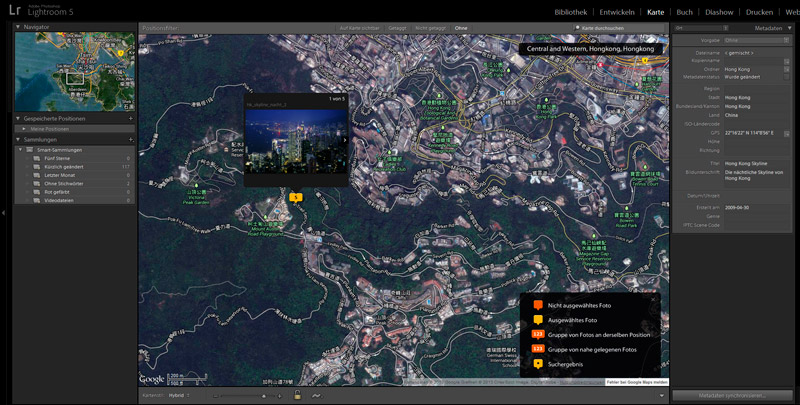The height and width of the screenshot is (405, 800).
Task: Open the Entwickeln module
Action: (619, 12)
